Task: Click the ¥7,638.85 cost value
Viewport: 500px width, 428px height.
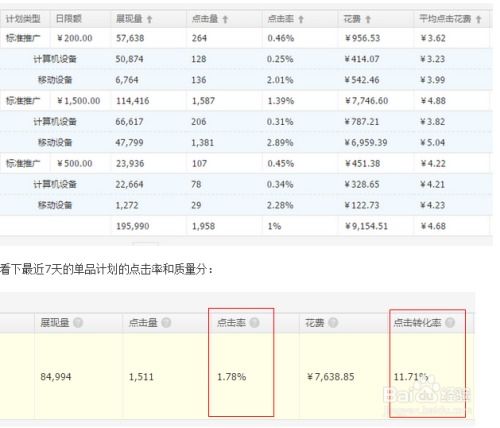Action: coord(331,377)
